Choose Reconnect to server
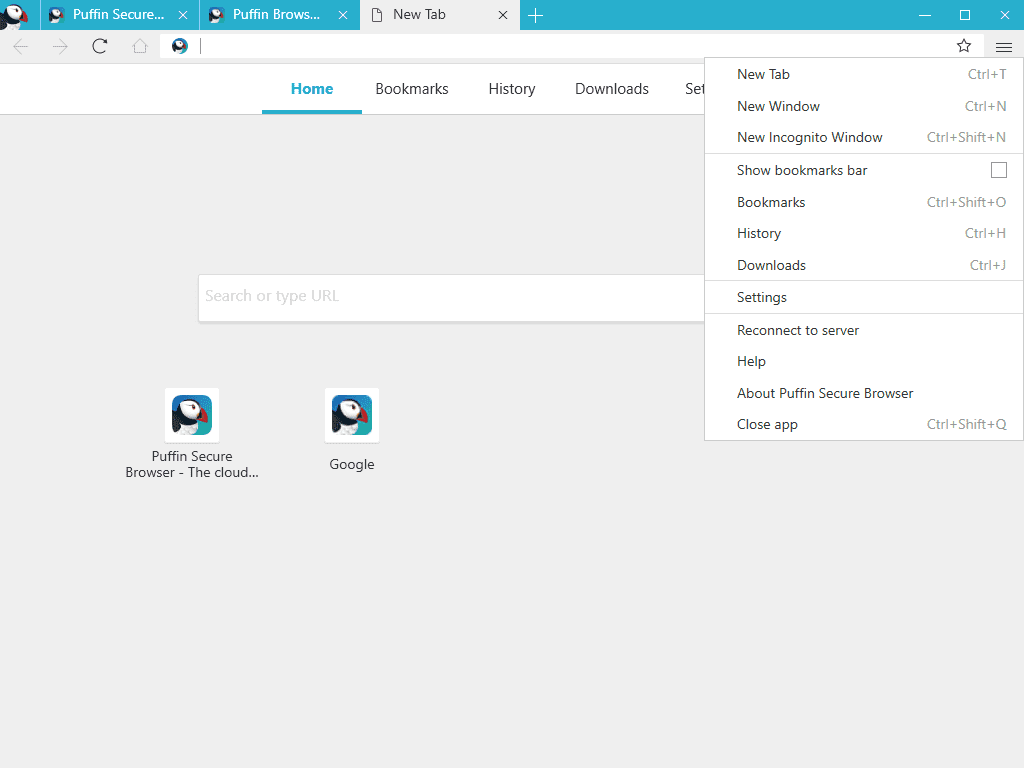The width and height of the screenshot is (1024, 768). click(x=864, y=330)
